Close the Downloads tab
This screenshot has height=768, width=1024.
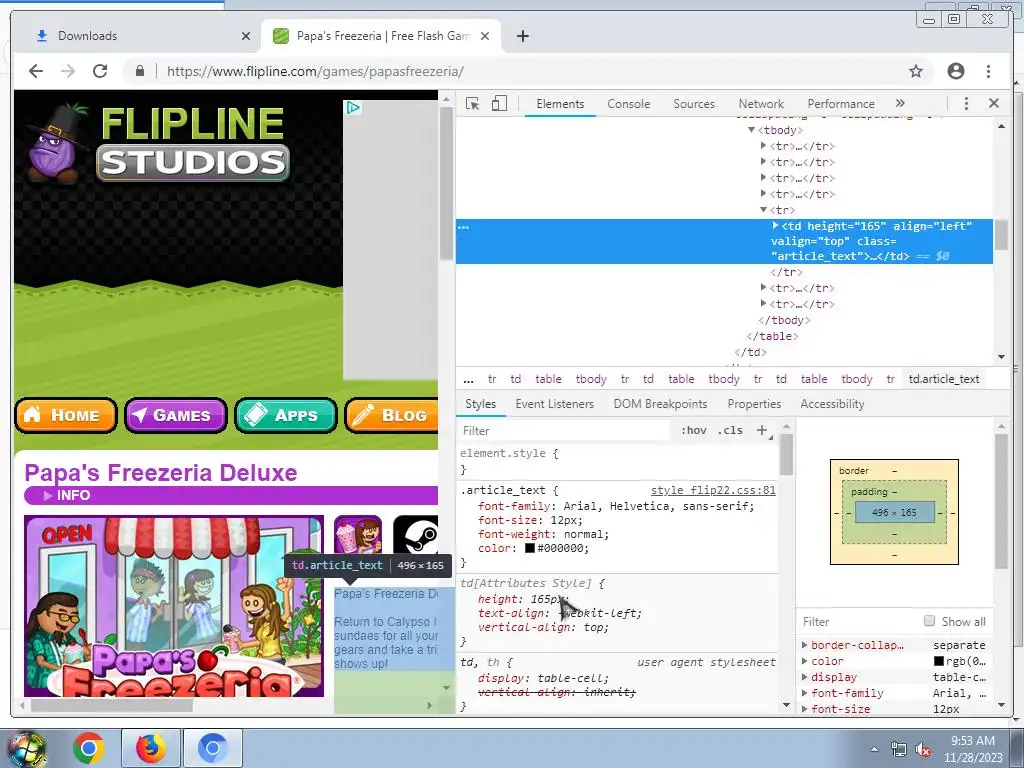pos(246,36)
